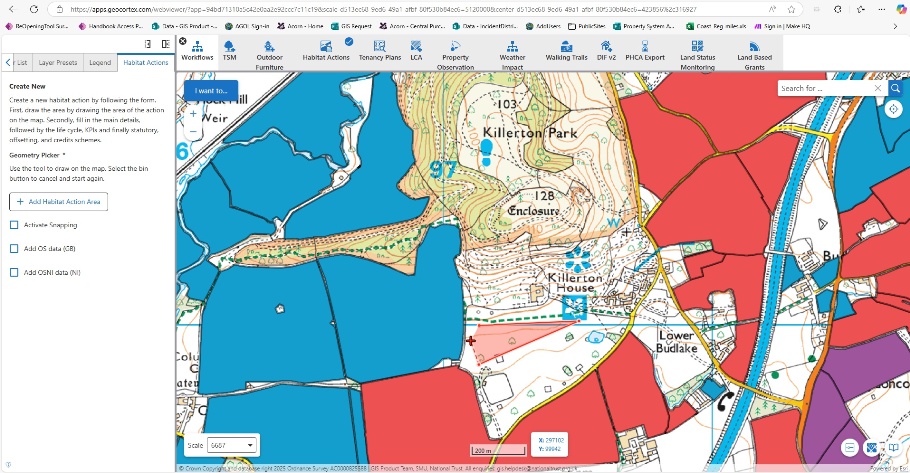Screen dimensions: 910x473
Task: Click Add Habitat Action Area button
Action: click(58, 201)
